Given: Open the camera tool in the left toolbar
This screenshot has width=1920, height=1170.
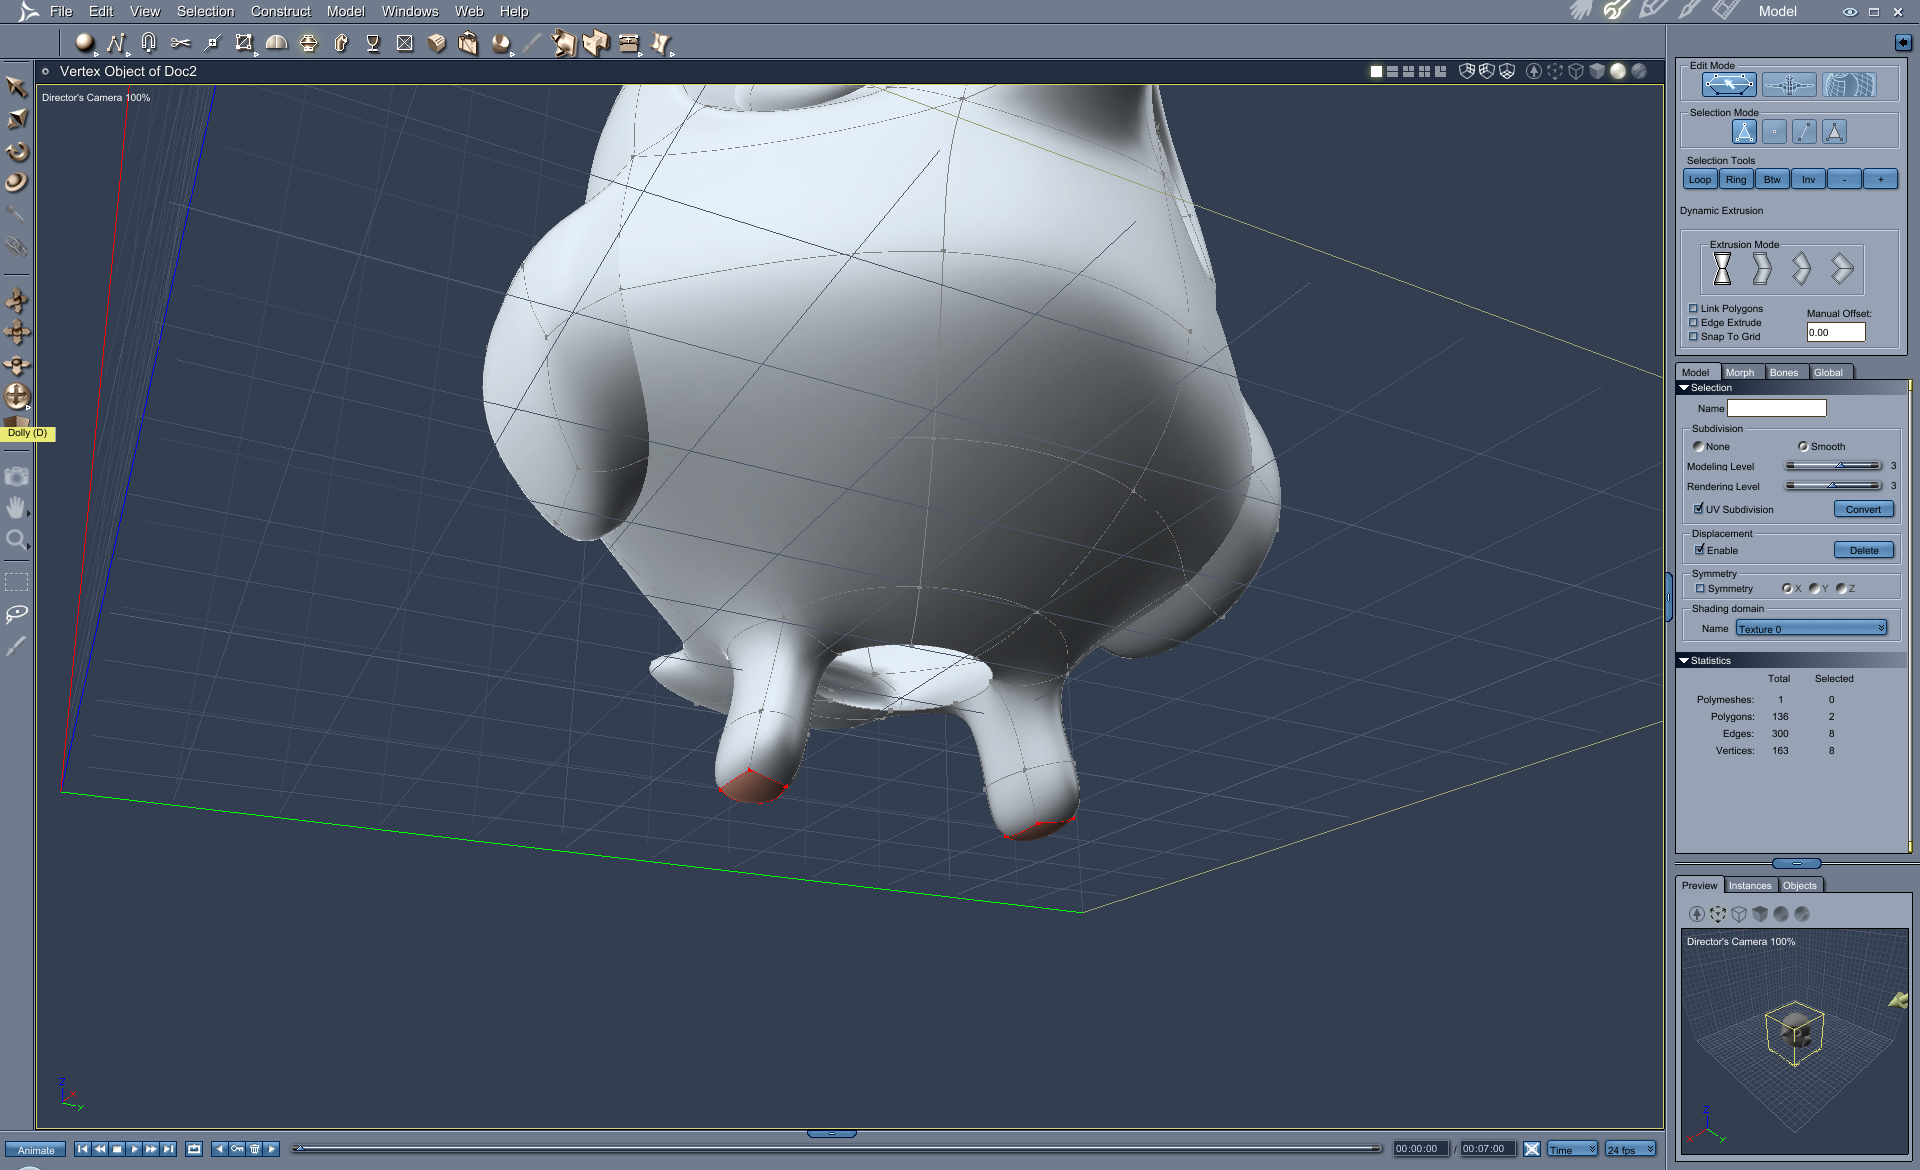Looking at the screenshot, I should click(x=17, y=477).
